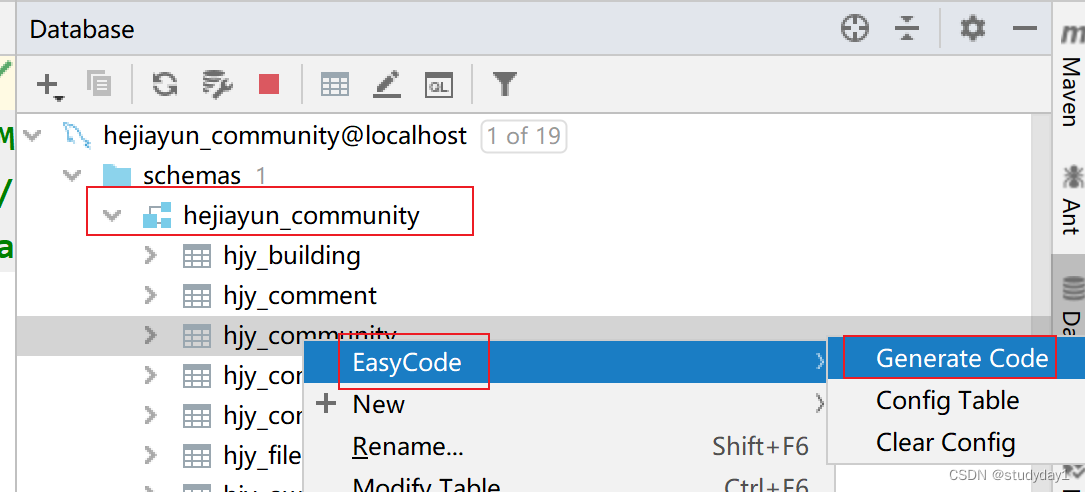Jump to Query Console QL icon
Screen dimensions: 1085x492
click(x=439, y=85)
